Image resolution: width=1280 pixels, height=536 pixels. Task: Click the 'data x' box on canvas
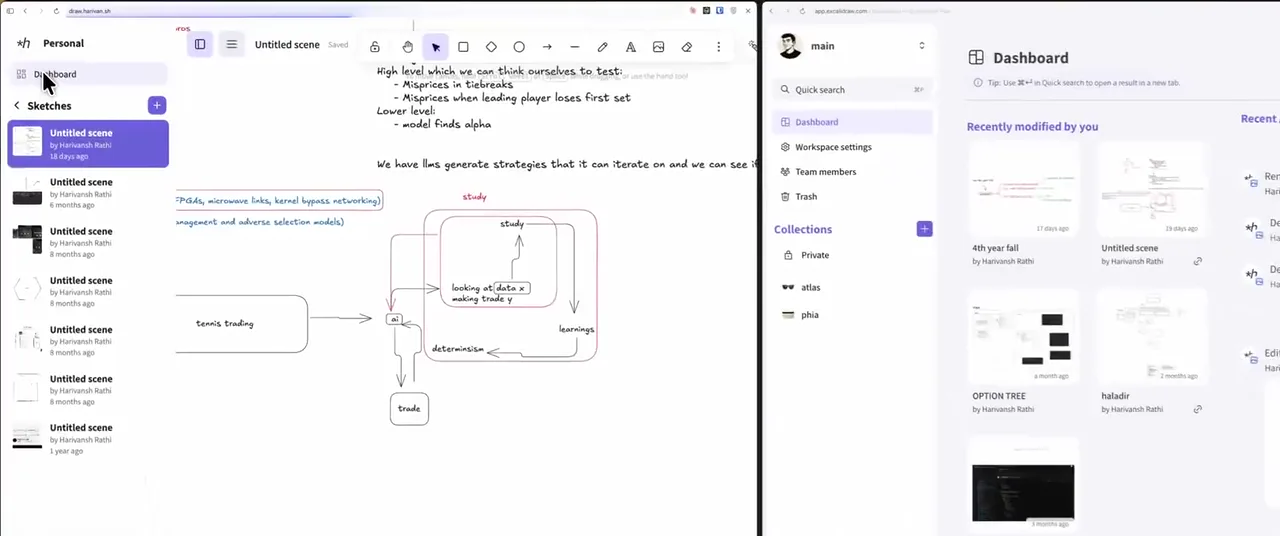[511, 288]
